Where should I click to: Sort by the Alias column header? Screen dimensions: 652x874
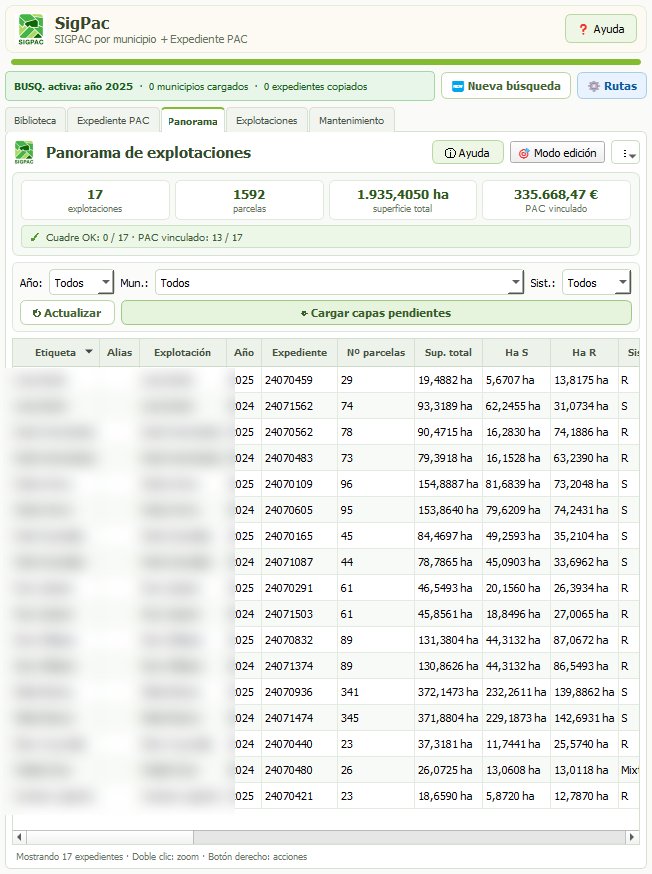coord(120,352)
